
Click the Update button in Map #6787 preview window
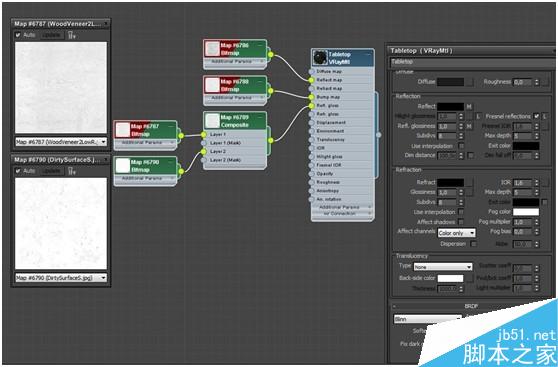tap(52, 35)
